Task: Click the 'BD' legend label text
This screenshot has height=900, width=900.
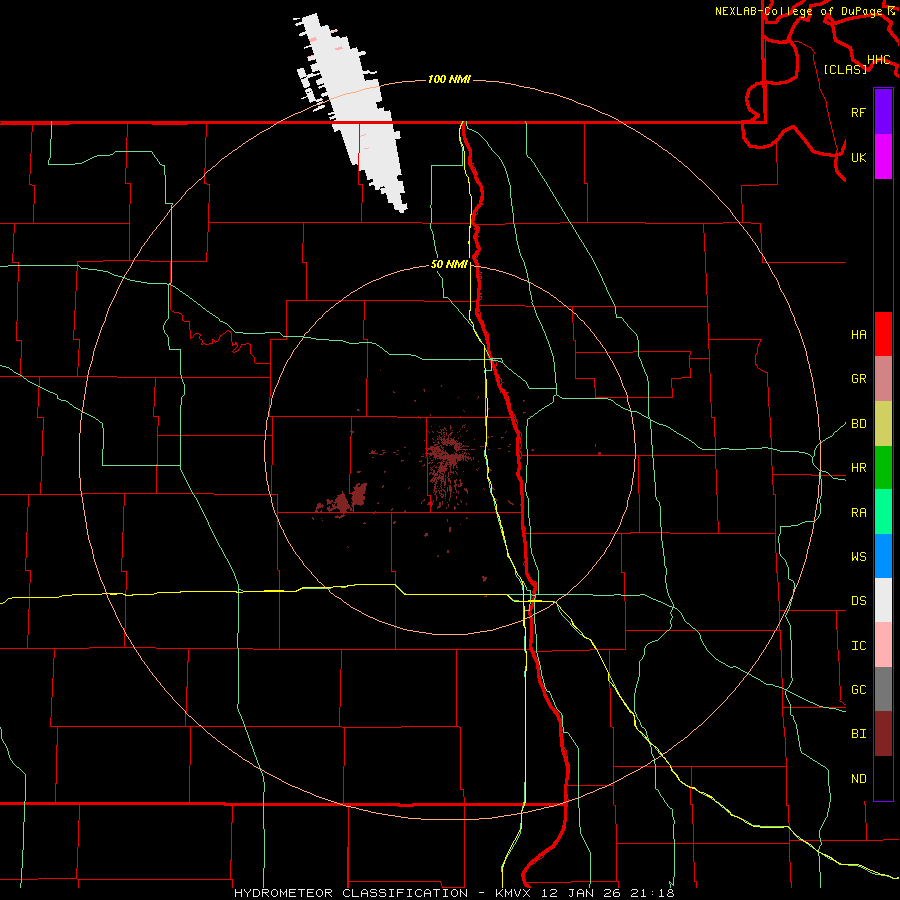Action: [x=858, y=424]
